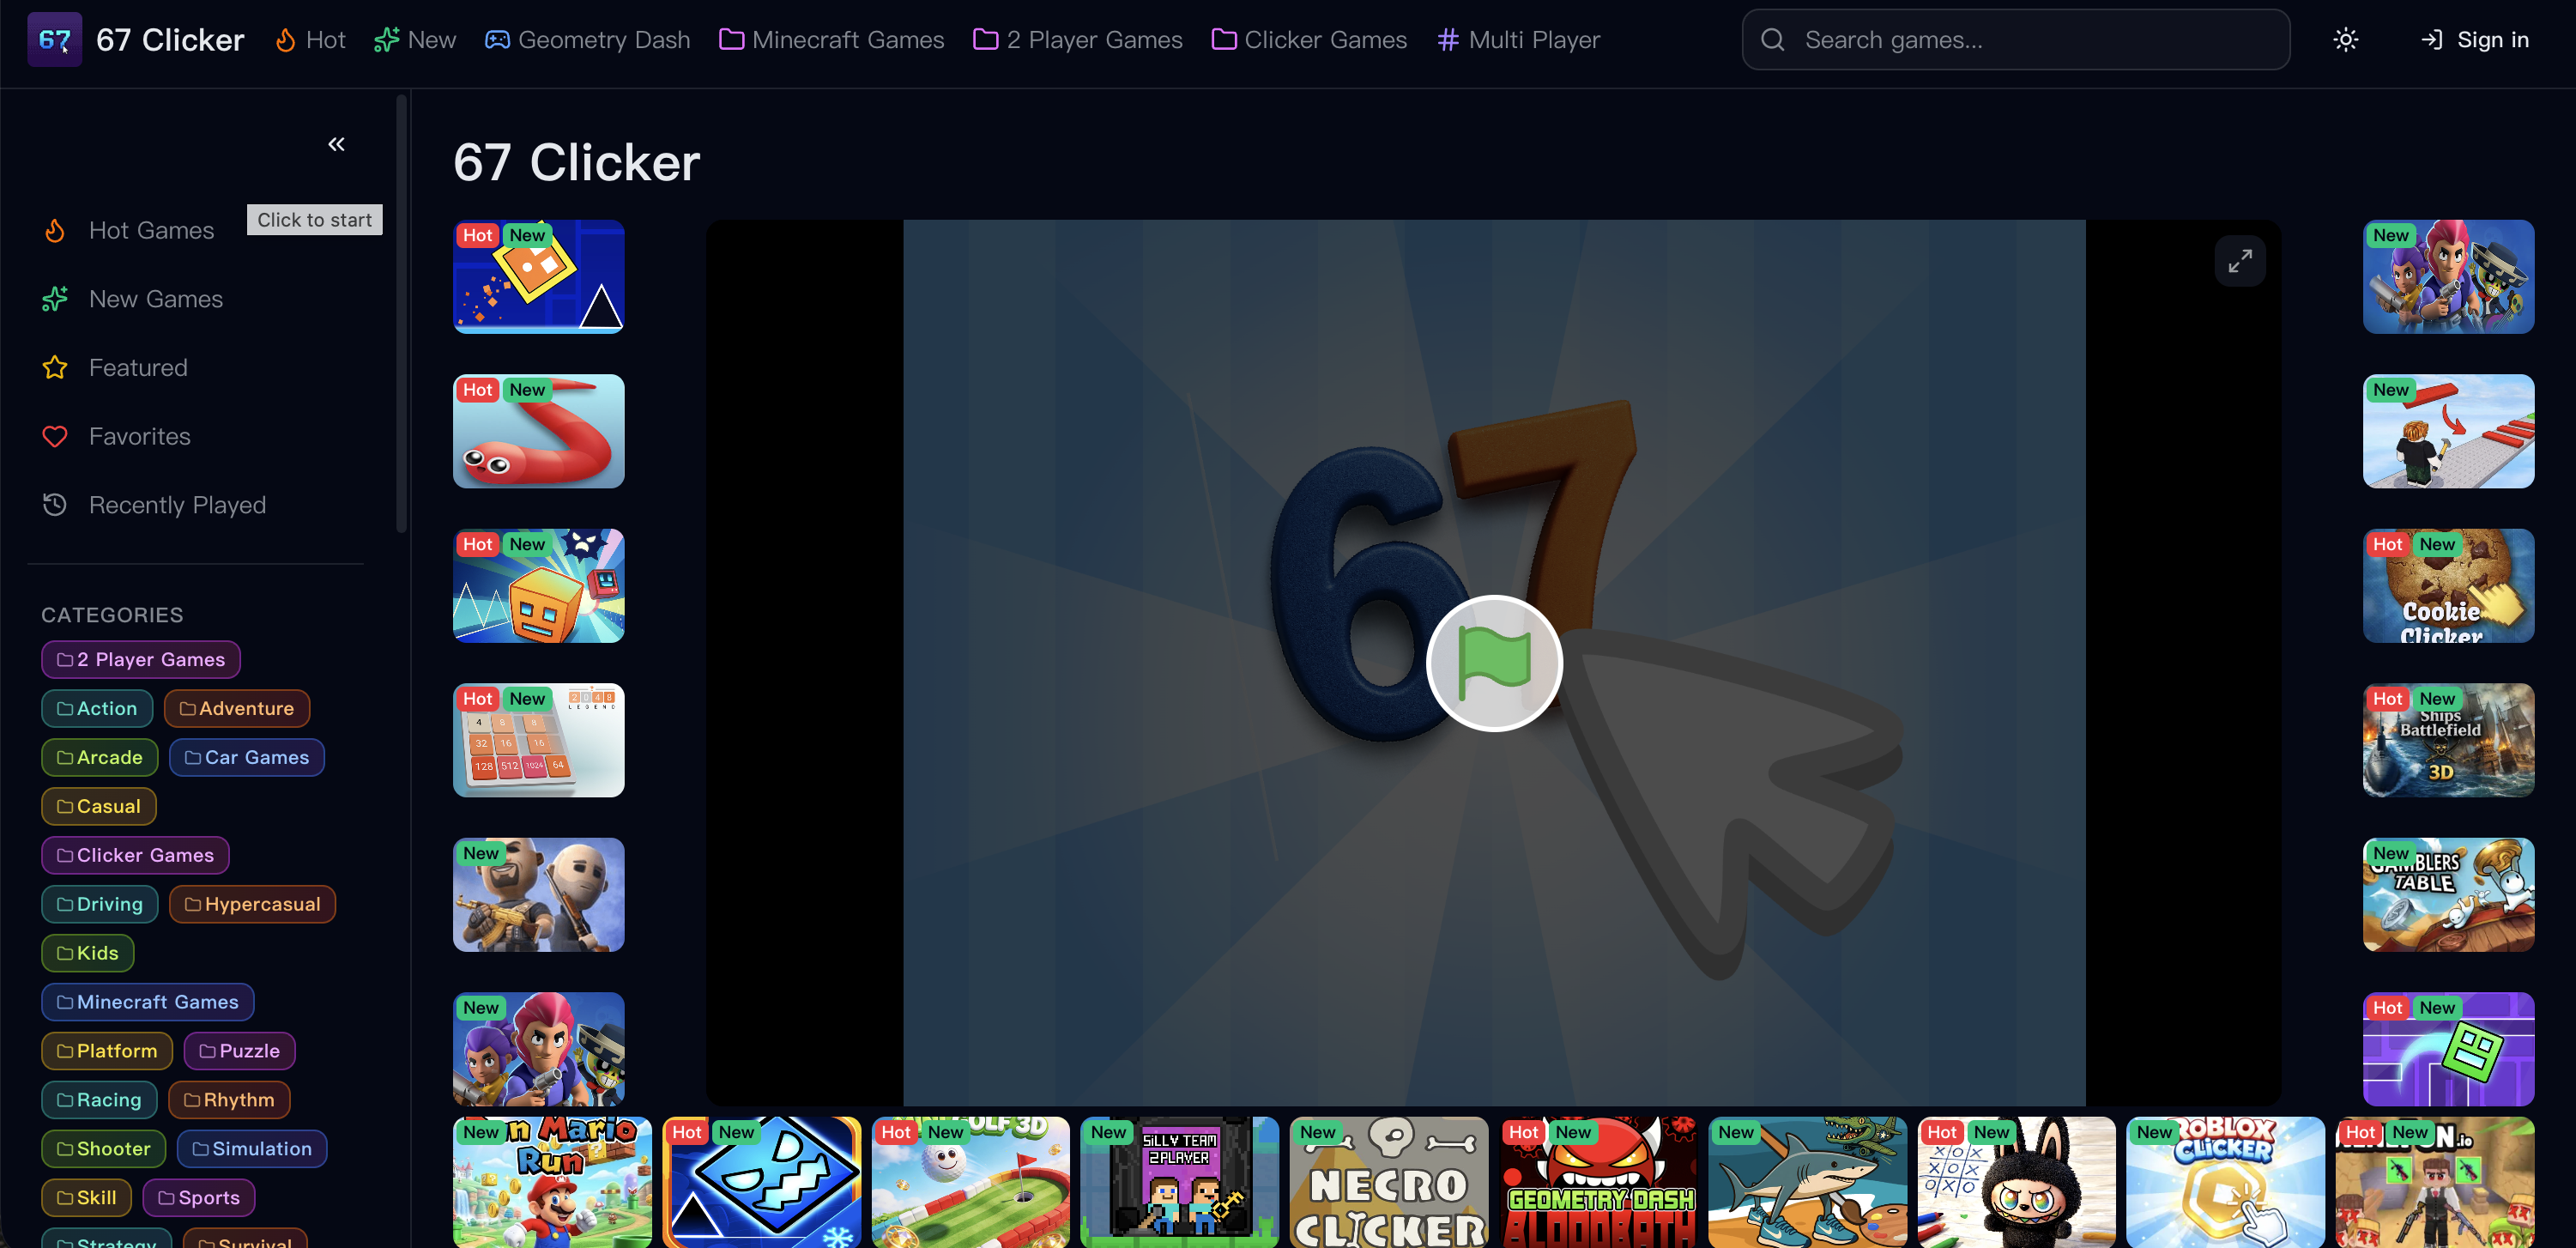The image size is (2576, 1248).
Task: Collapse the sidebar with the double chevron
Action: click(x=336, y=144)
